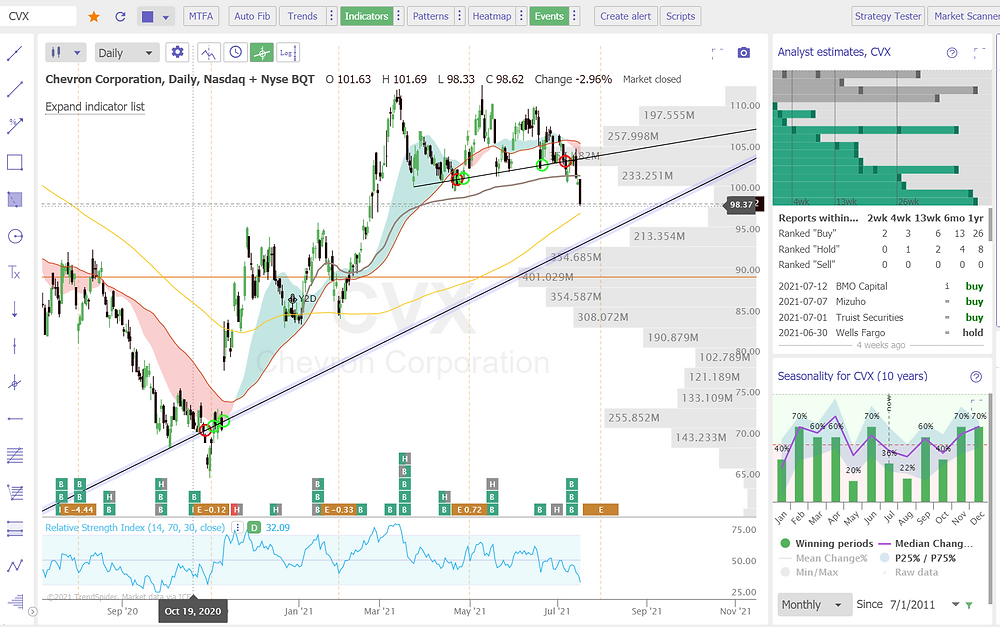Toggle the Trends button

coord(302,17)
